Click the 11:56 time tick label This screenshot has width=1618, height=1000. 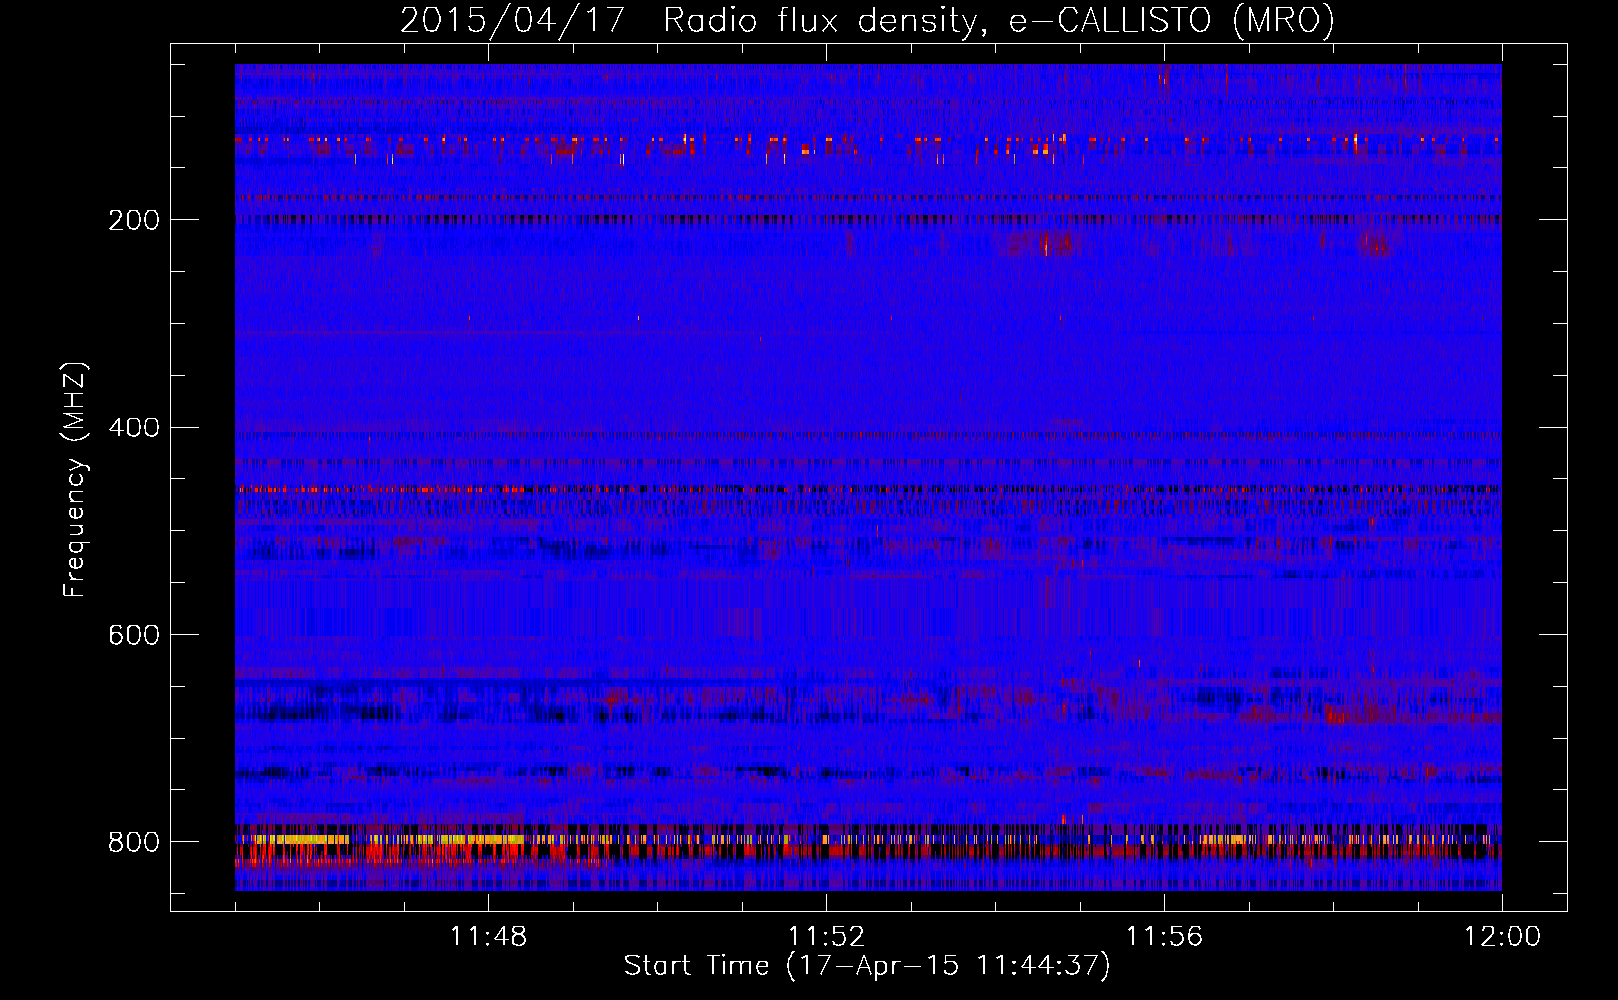[x=1164, y=937]
